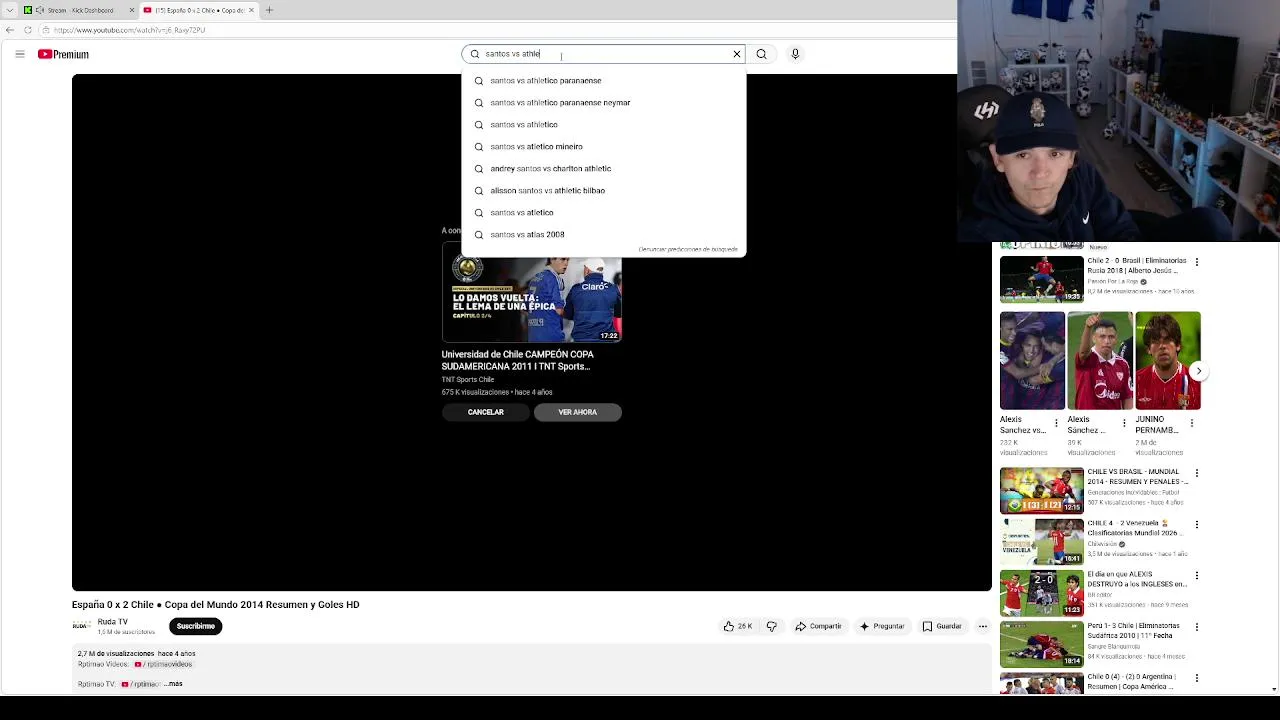Open options for CHILE 4 - 2 Venezuela video

pyautogui.click(x=1197, y=524)
